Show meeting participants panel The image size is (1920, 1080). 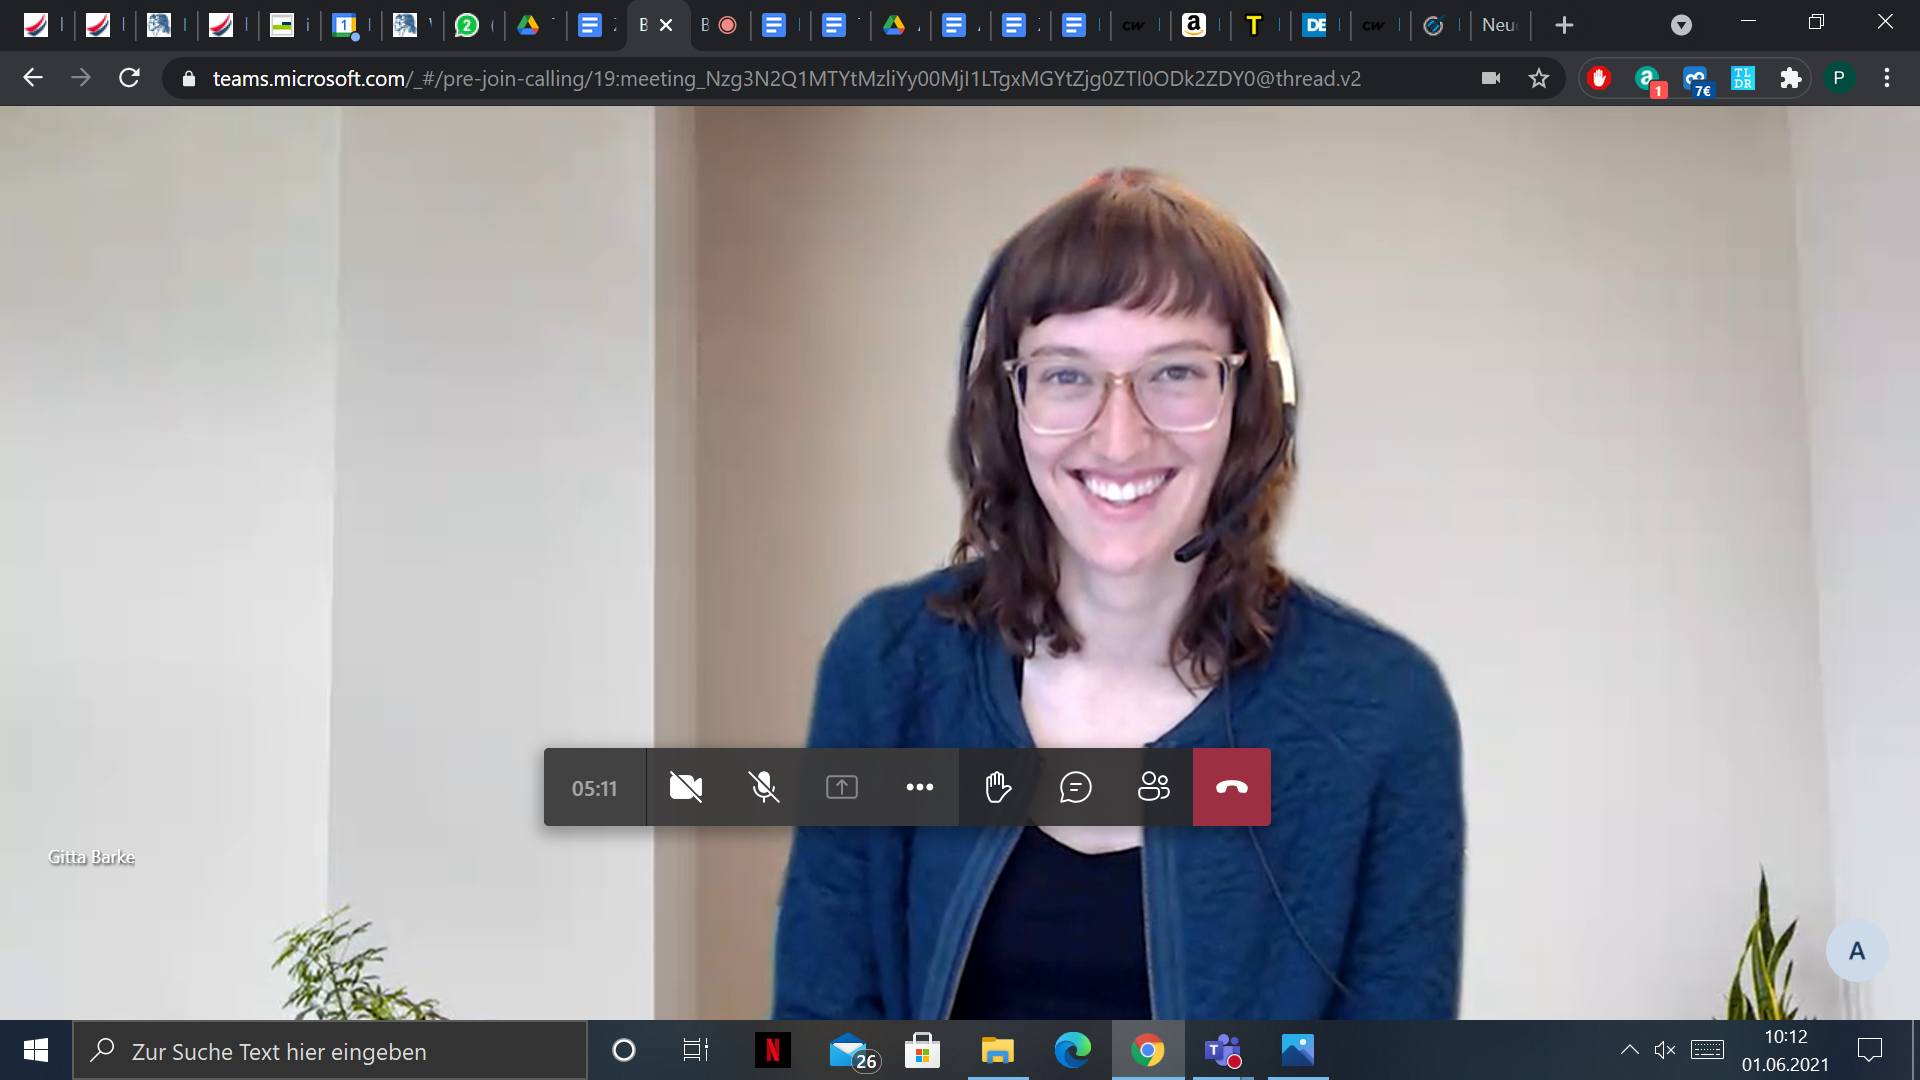(x=1154, y=788)
